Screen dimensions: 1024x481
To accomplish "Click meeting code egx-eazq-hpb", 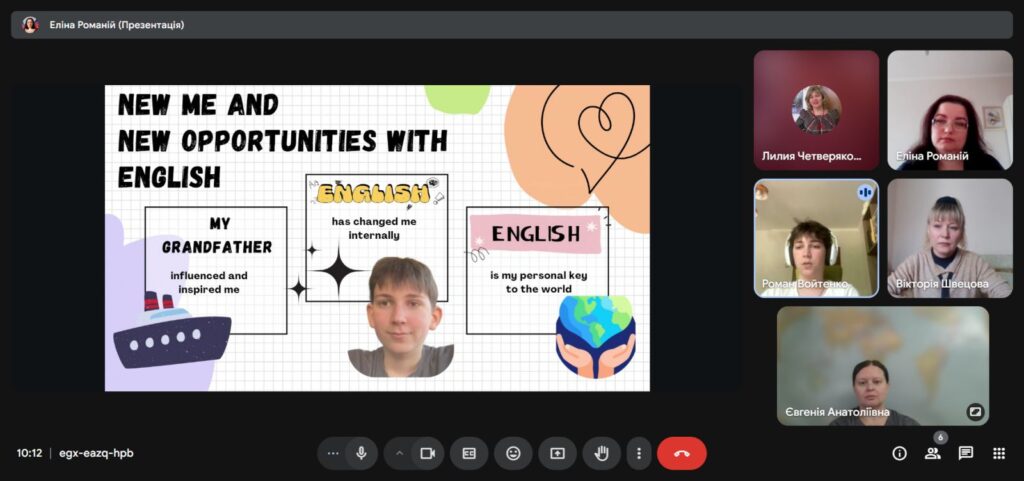I will [x=96, y=453].
